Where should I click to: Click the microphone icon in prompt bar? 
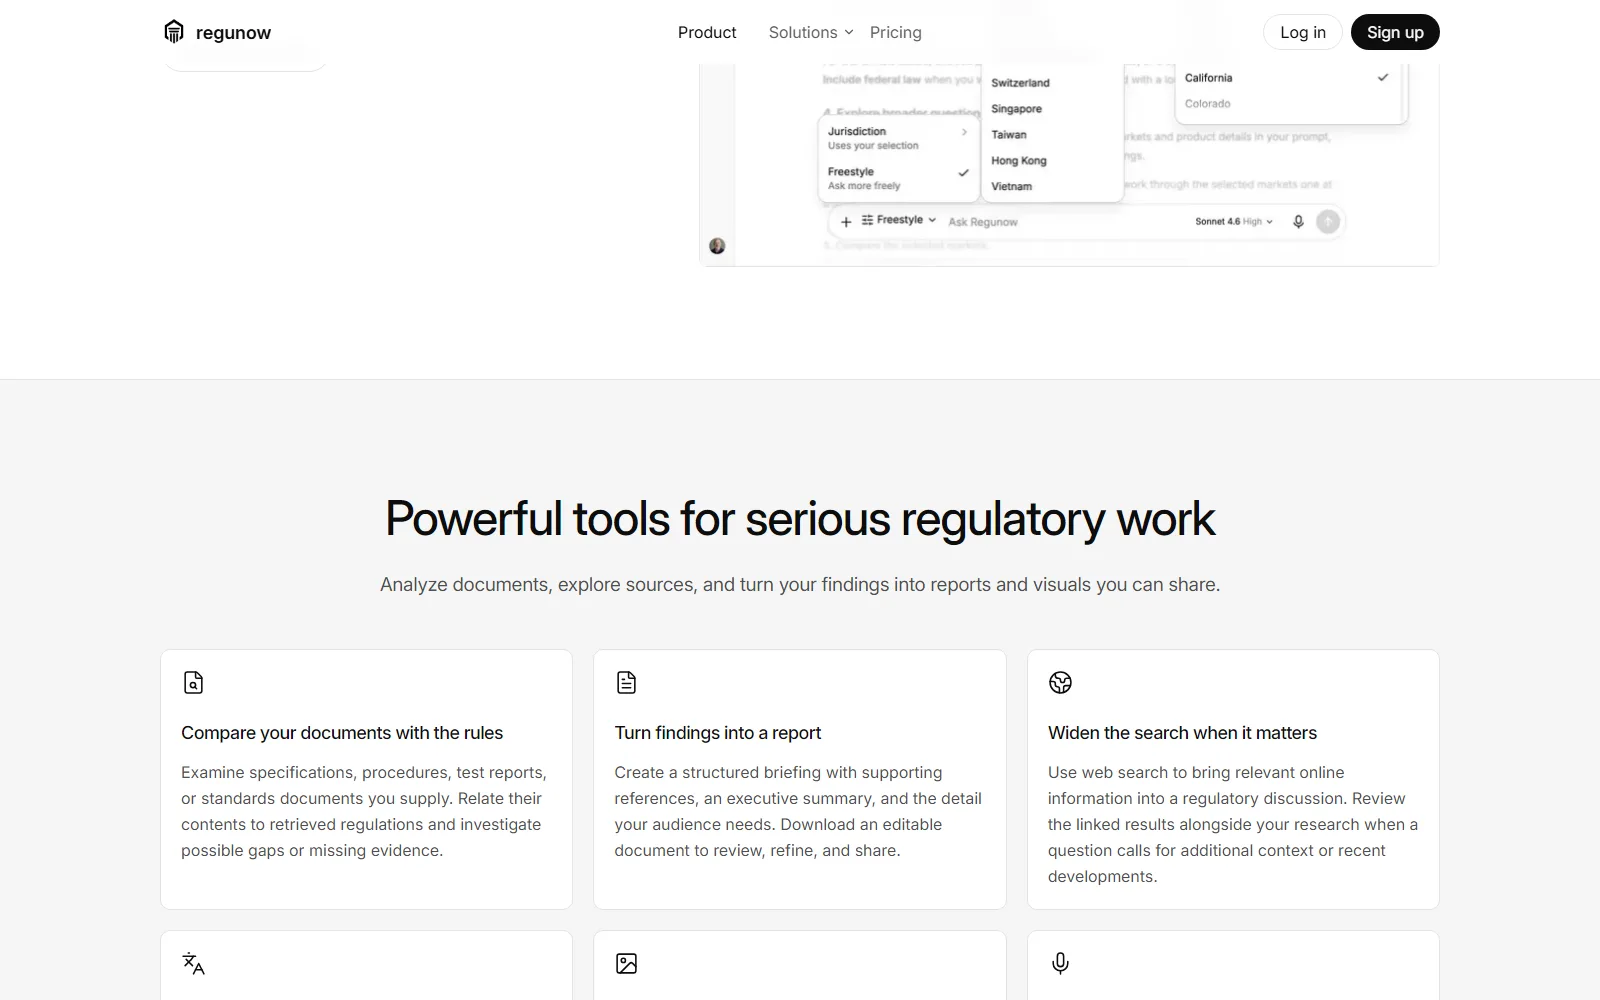coord(1298,222)
